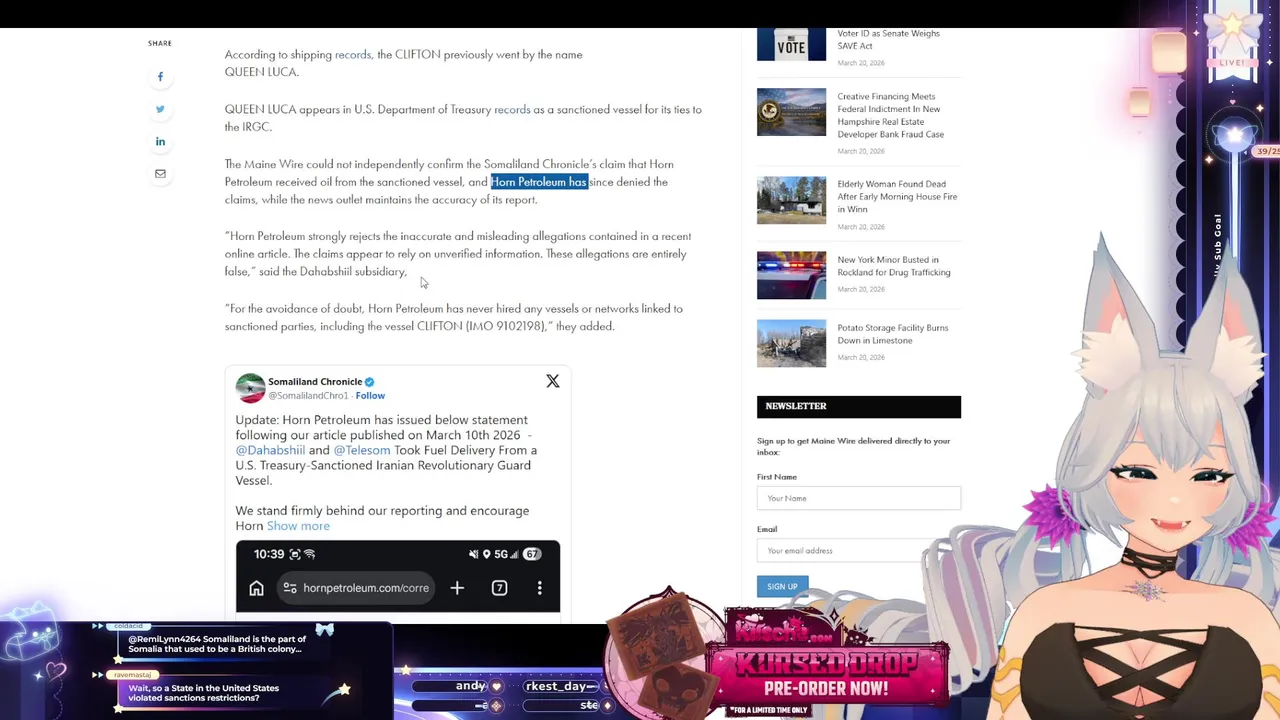Image resolution: width=1280 pixels, height=720 pixels.
Task: Open first shipping 'records' link
Action: [x=352, y=55]
